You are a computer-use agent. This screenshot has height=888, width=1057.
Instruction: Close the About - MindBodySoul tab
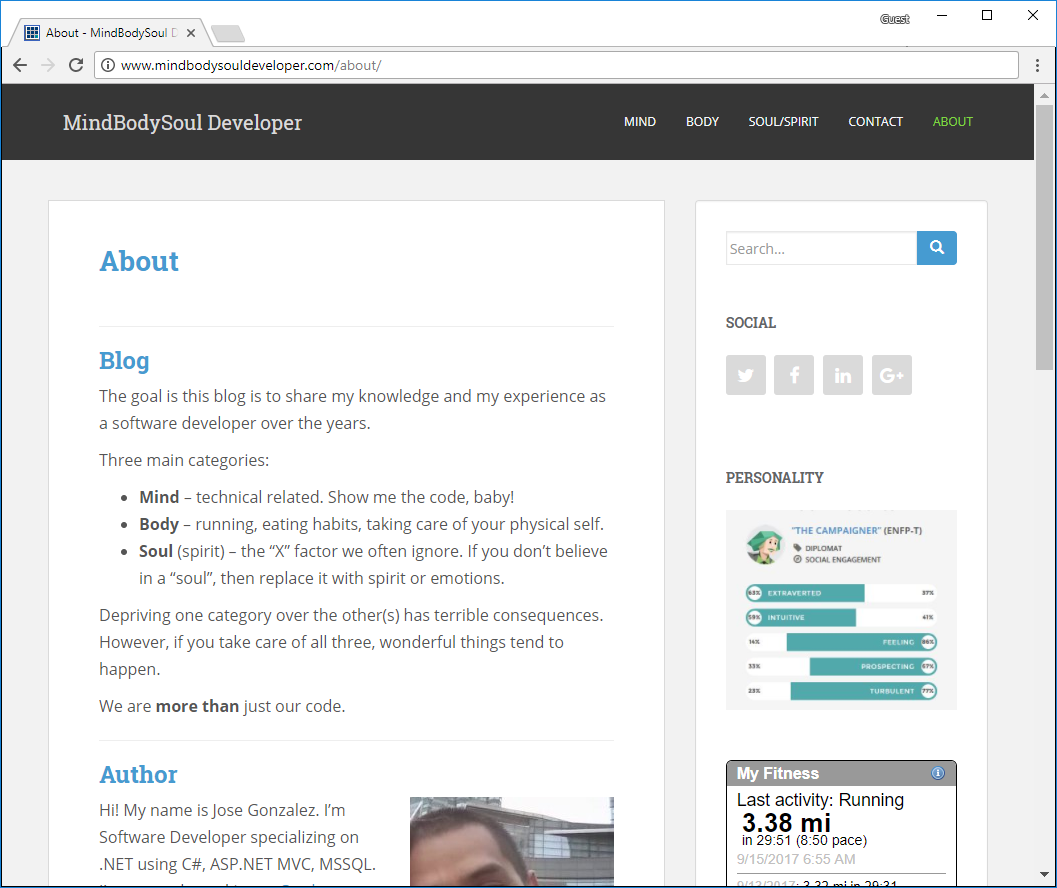coord(191,32)
